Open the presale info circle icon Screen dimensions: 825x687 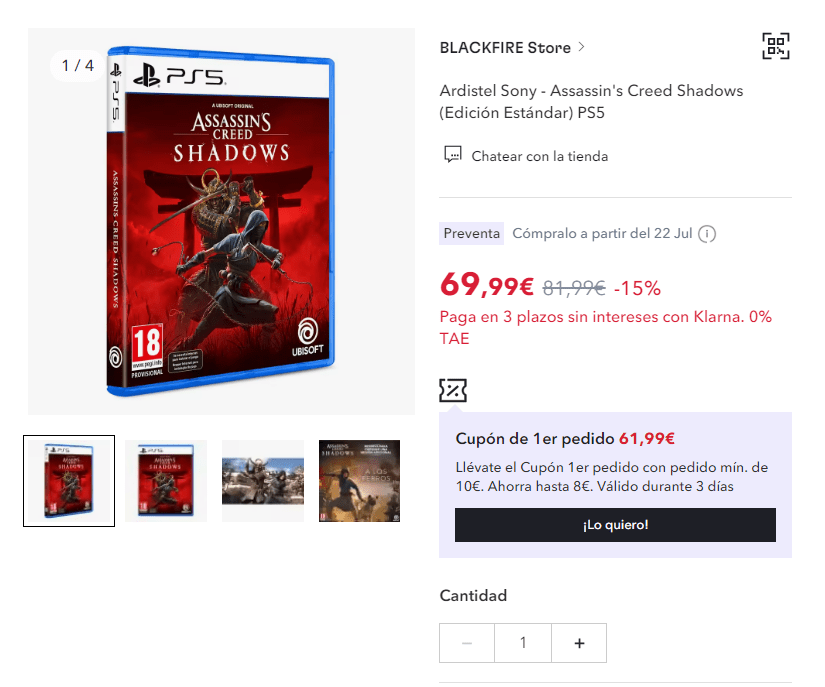pos(707,234)
